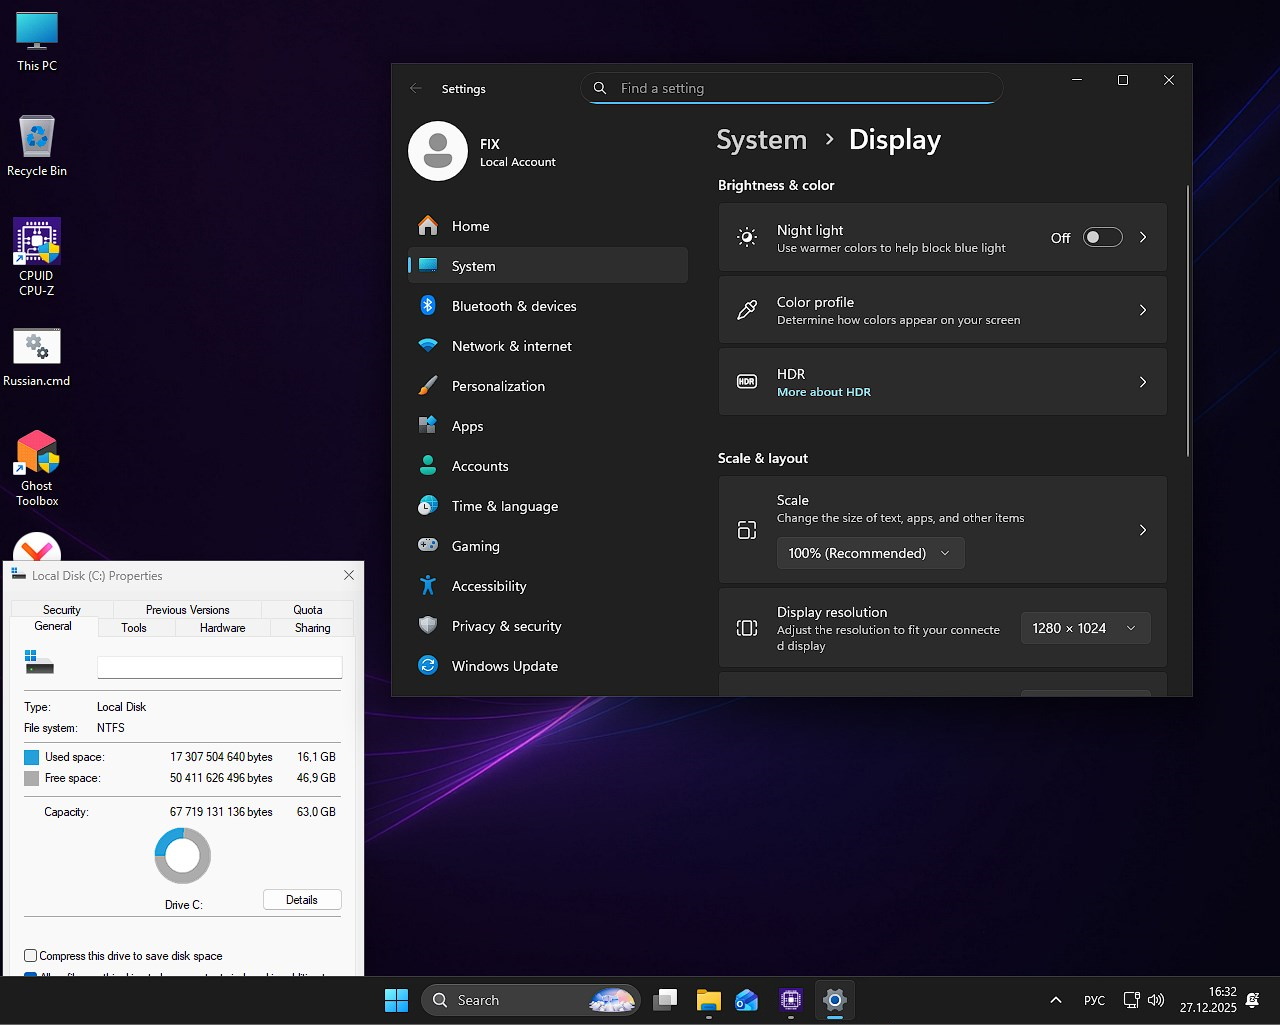Open the Accessibility settings page
1280x1025 pixels.
[488, 586]
